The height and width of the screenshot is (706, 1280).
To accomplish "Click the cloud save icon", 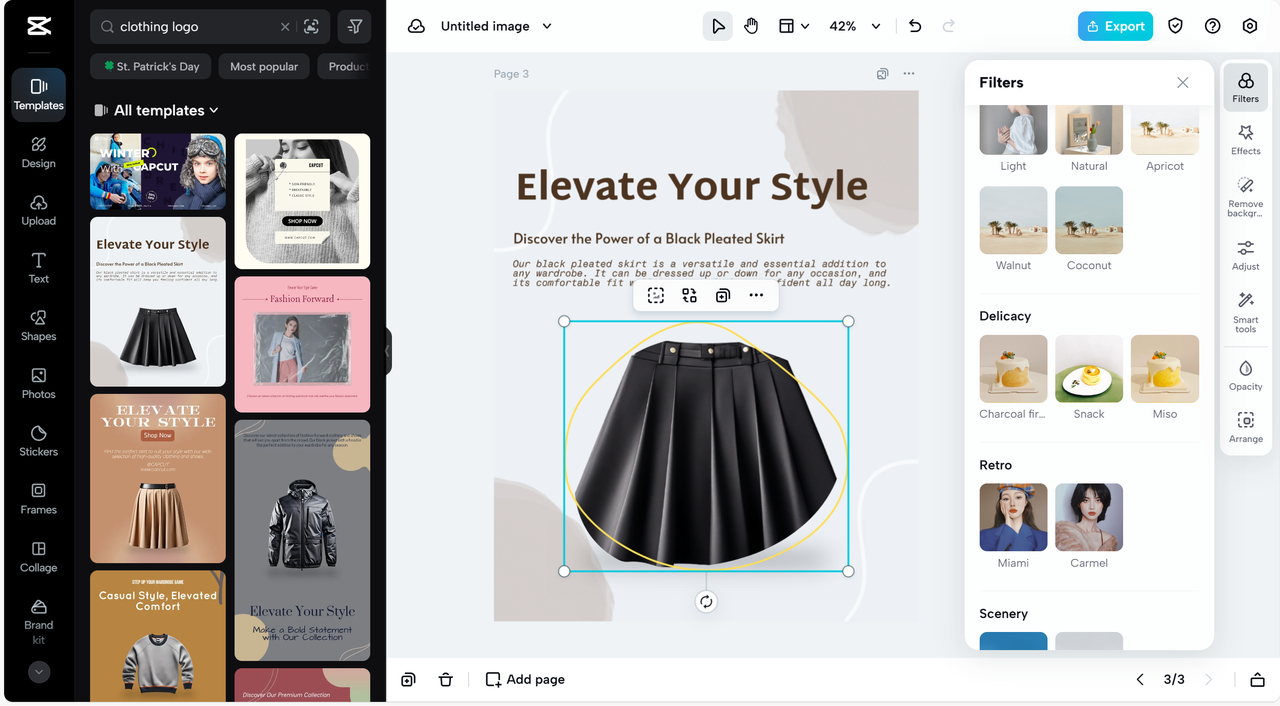I will [x=416, y=26].
